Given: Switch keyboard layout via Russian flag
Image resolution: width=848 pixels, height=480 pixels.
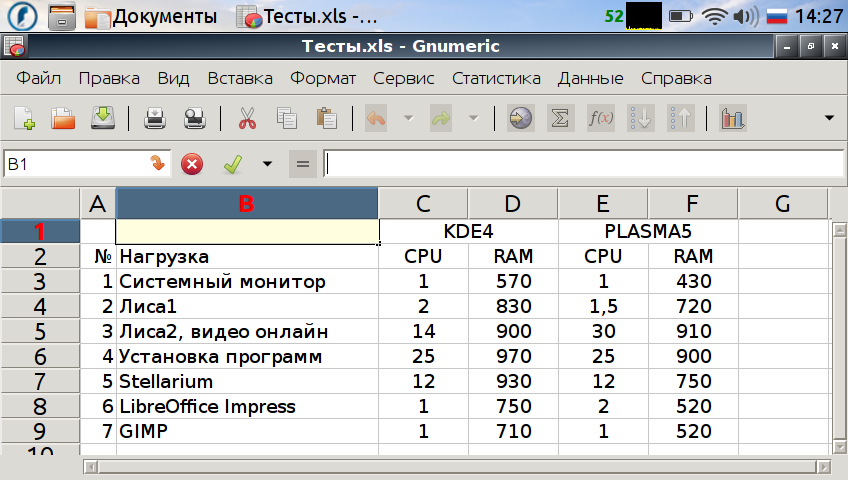Looking at the screenshot, I should click(x=777, y=16).
